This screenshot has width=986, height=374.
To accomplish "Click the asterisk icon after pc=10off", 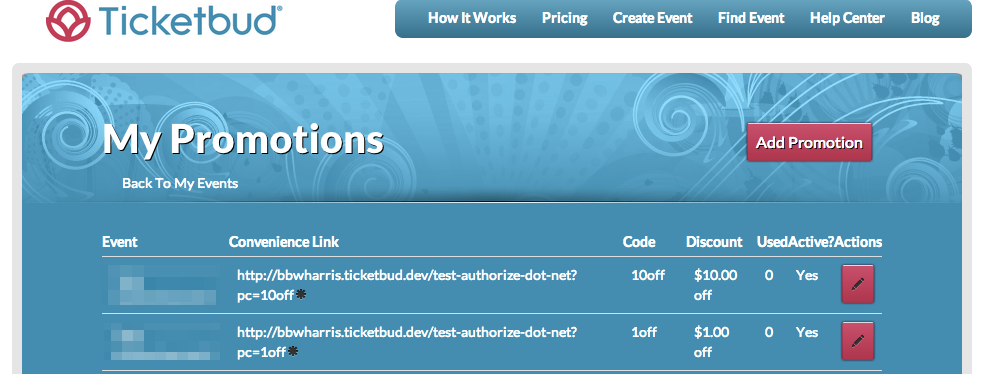I will click(x=301, y=294).
